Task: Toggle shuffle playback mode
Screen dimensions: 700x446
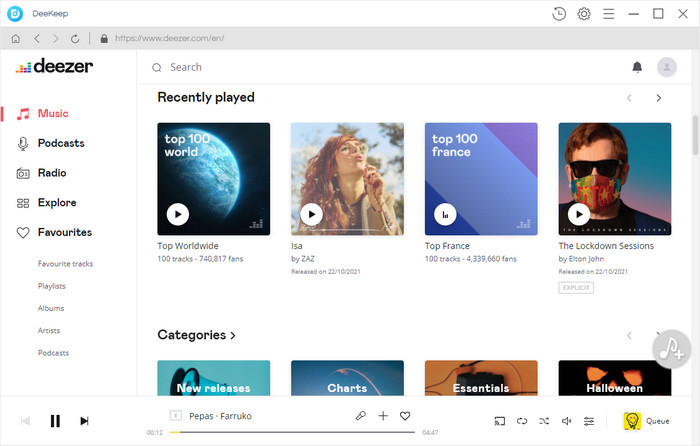Action: [x=544, y=421]
